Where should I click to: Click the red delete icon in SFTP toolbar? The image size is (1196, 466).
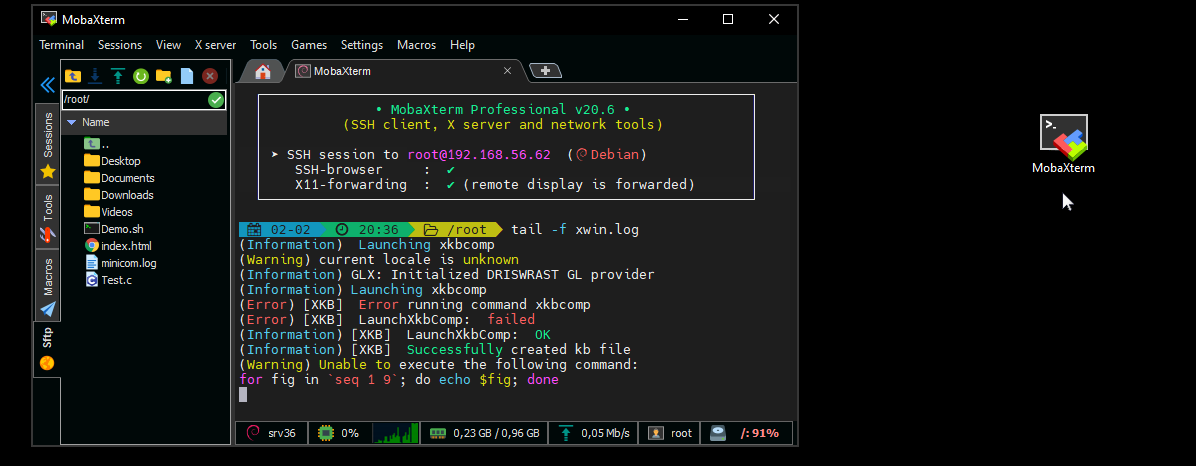tap(210, 76)
